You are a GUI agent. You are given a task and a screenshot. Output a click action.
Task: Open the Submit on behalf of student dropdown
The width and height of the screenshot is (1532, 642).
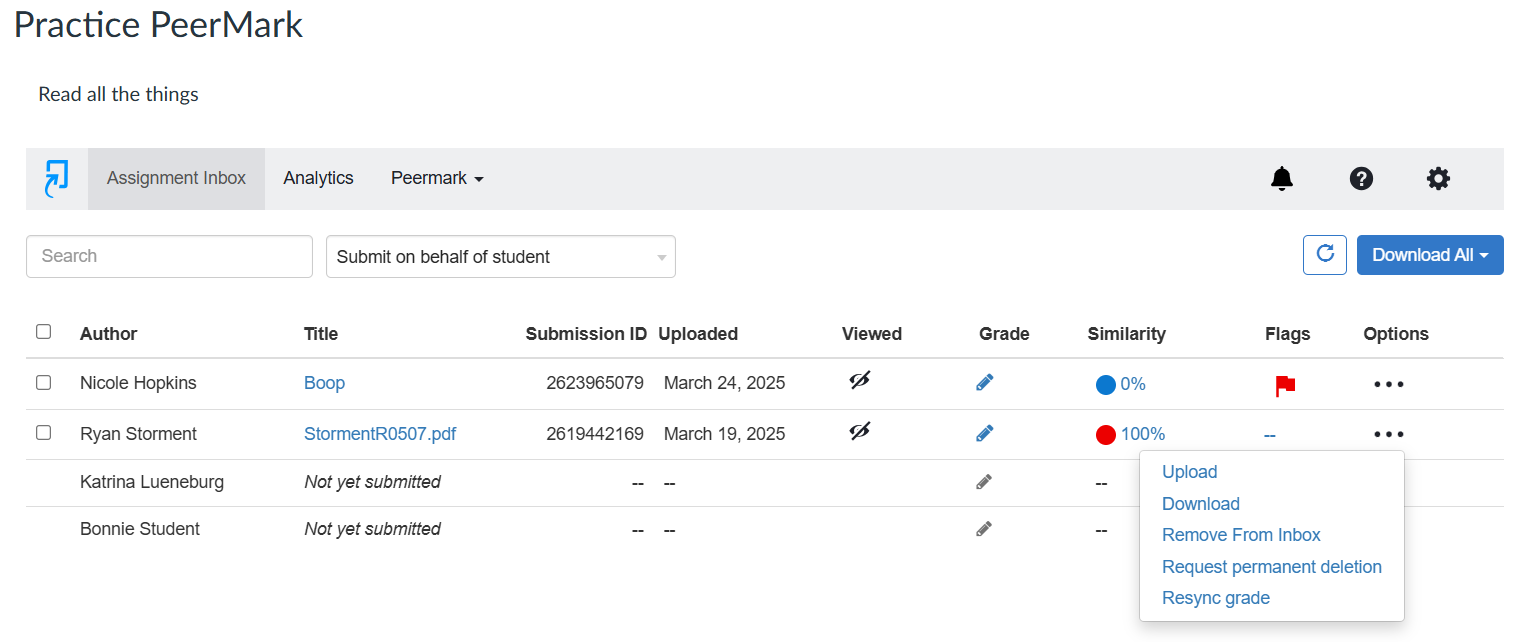(501, 257)
